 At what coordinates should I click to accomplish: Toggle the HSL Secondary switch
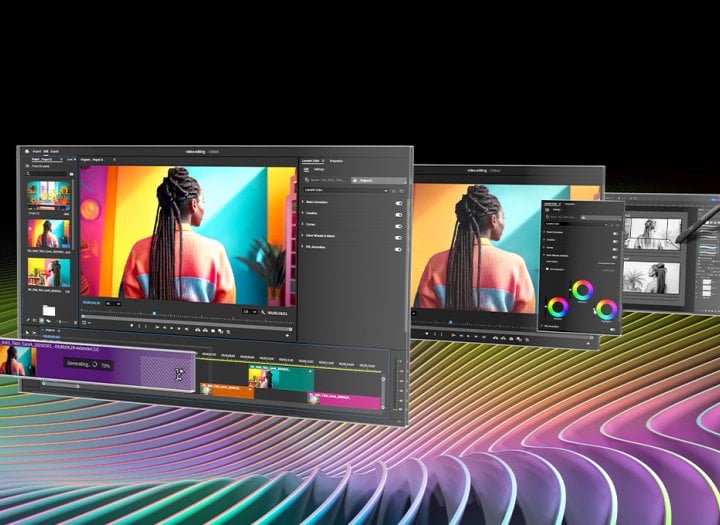(x=398, y=249)
